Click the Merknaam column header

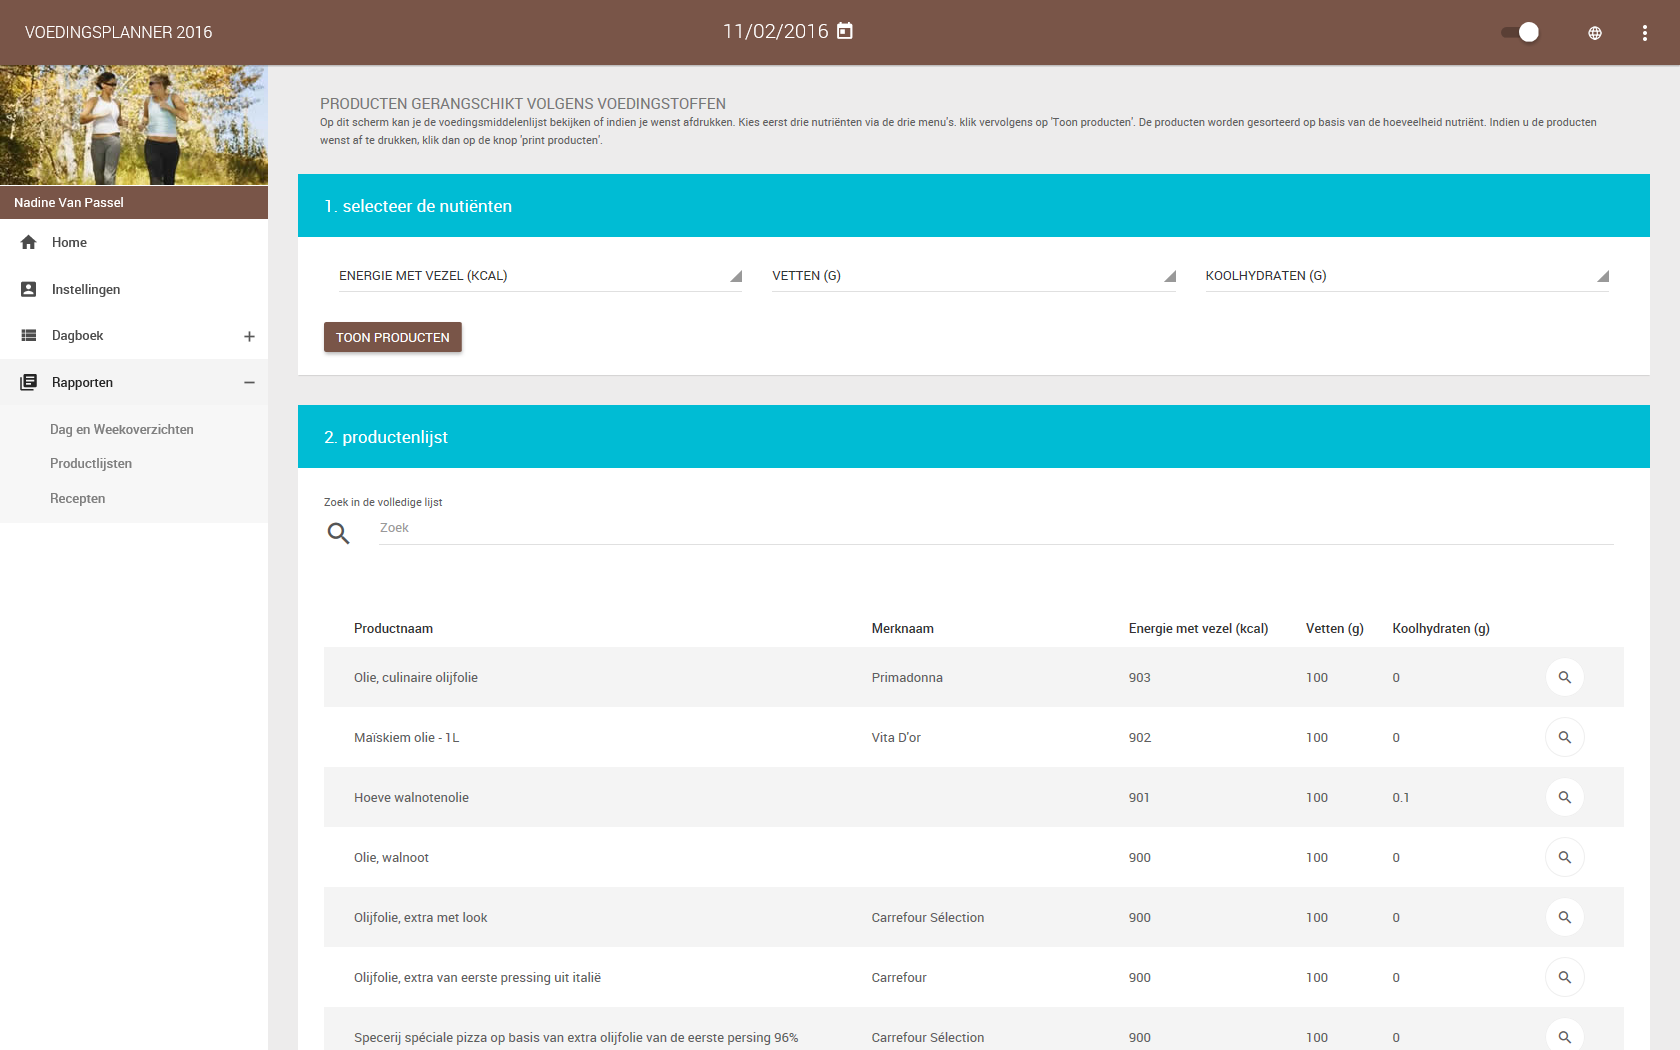[x=903, y=629]
